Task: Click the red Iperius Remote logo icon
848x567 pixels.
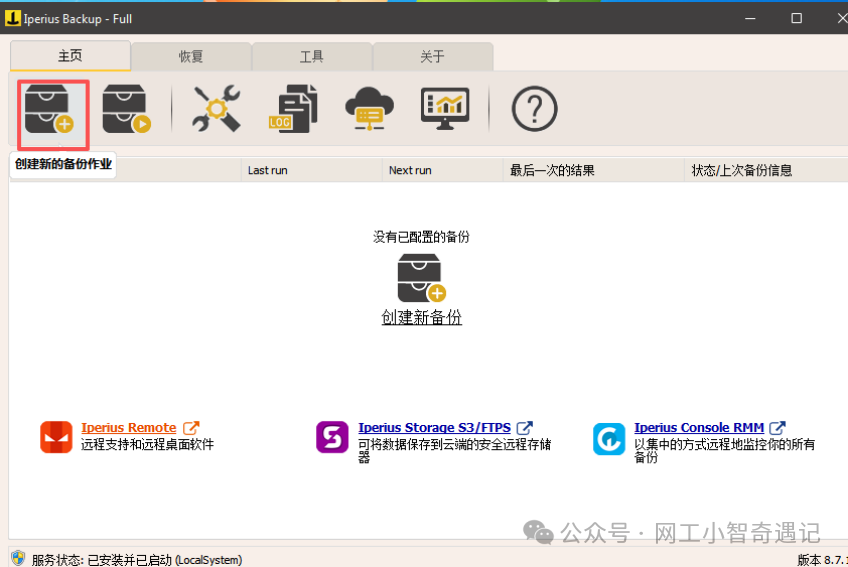Action: tap(56, 438)
